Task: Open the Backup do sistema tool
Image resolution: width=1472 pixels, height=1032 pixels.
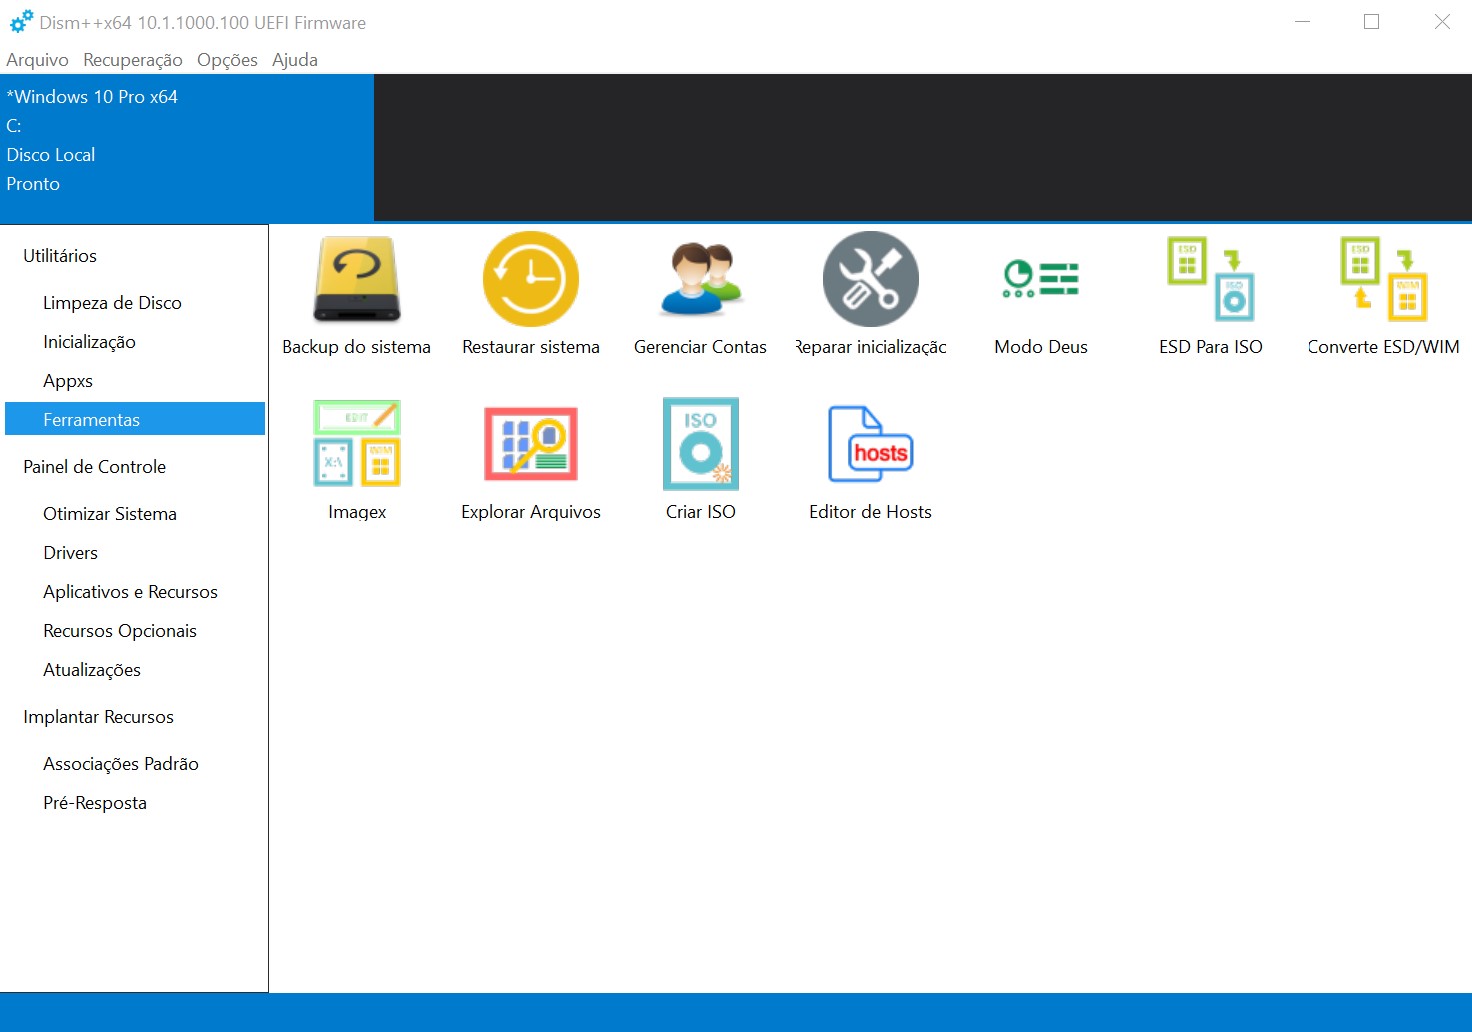Action: coord(357,279)
